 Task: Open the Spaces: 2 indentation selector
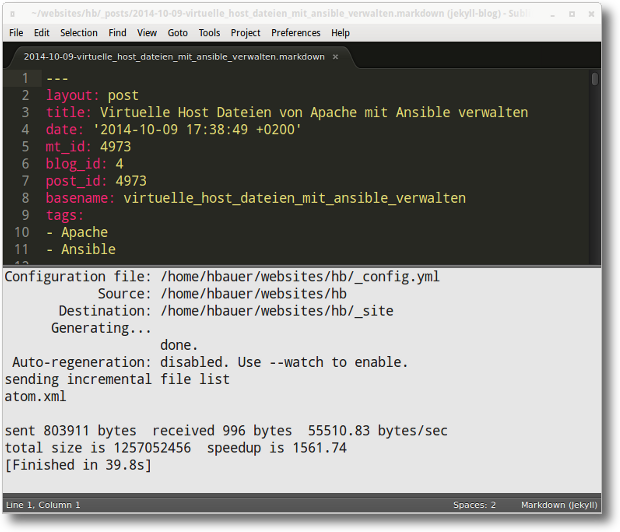474,505
